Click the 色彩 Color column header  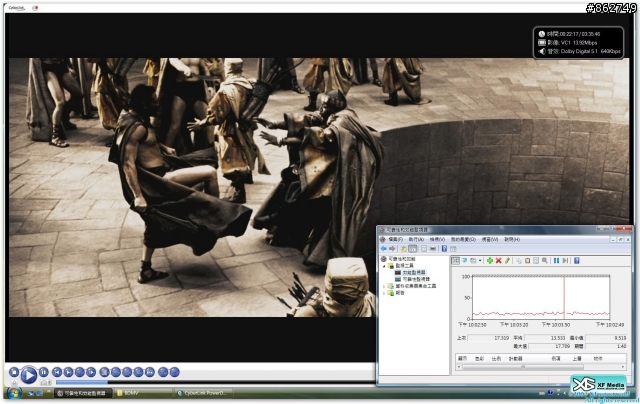click(480, 358)
